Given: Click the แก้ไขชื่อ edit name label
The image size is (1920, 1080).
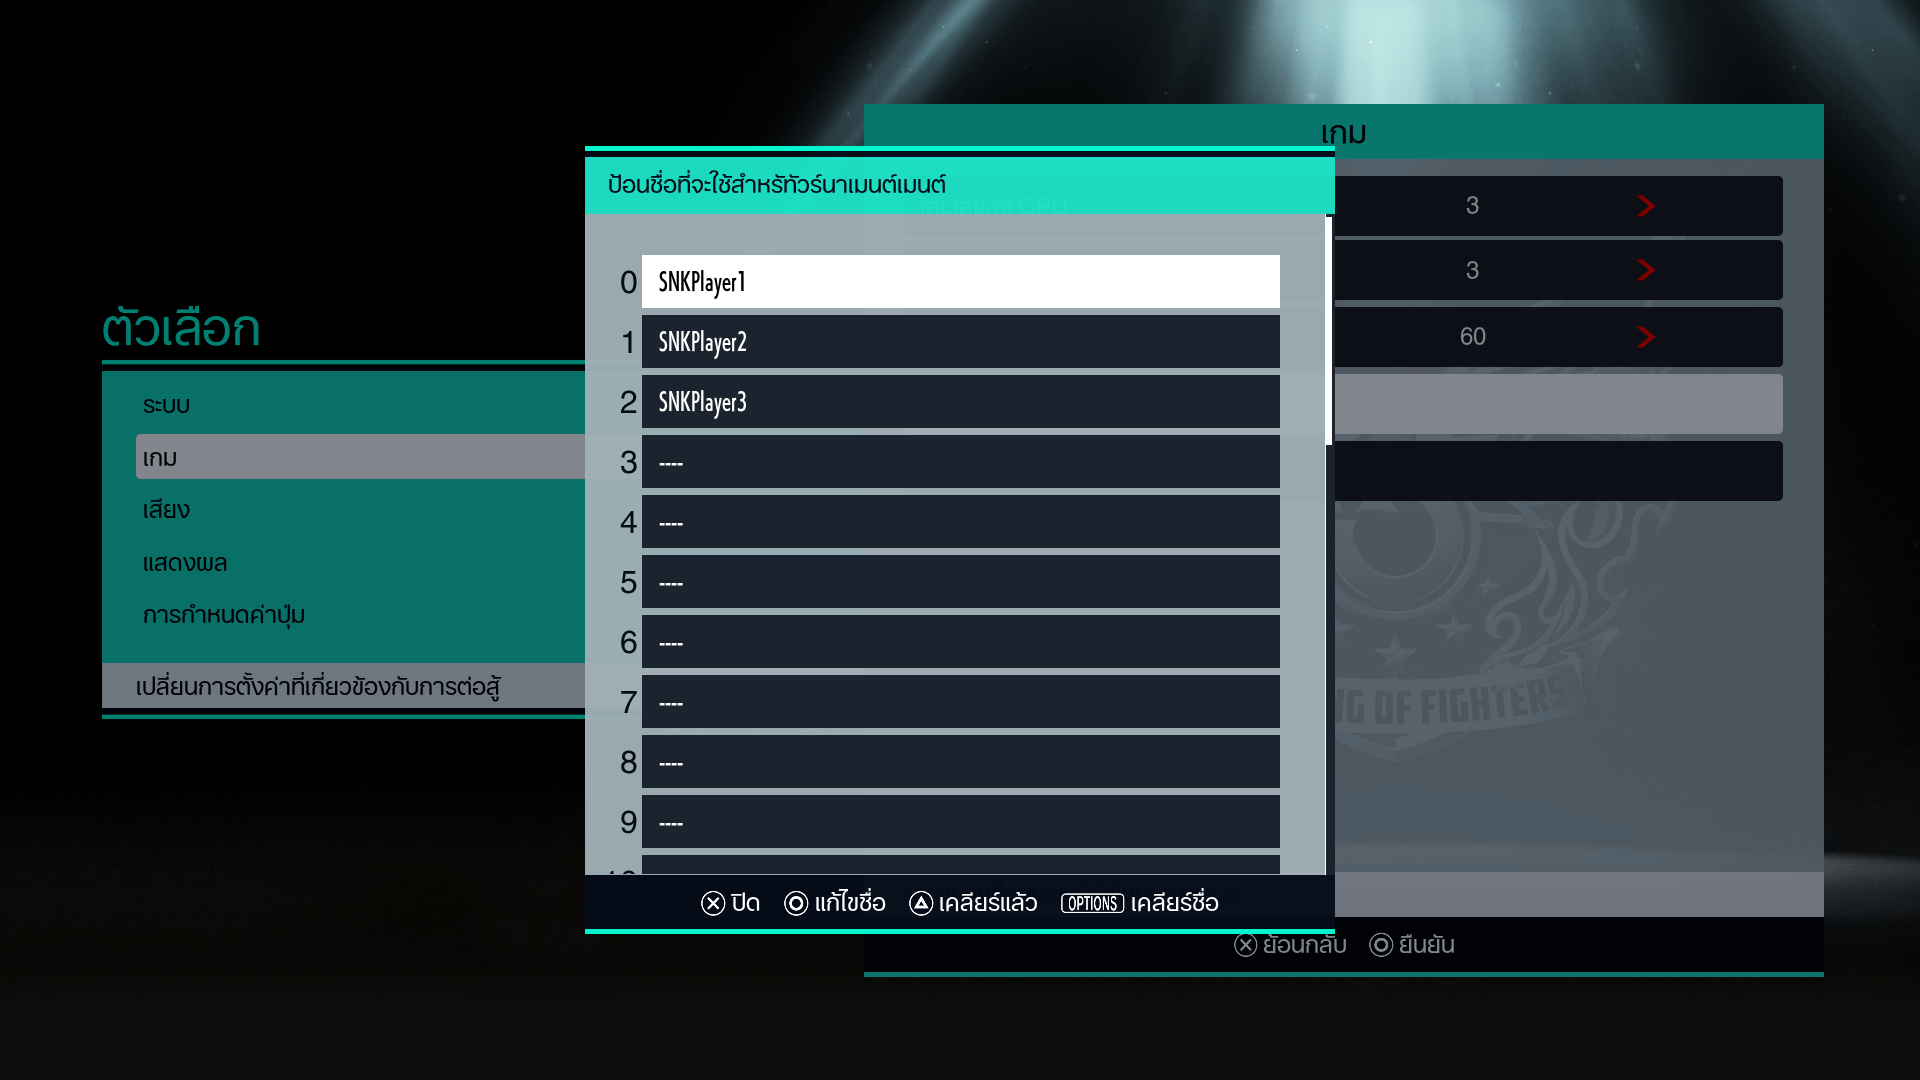Looking at the screenshot, I should (850, 903).
